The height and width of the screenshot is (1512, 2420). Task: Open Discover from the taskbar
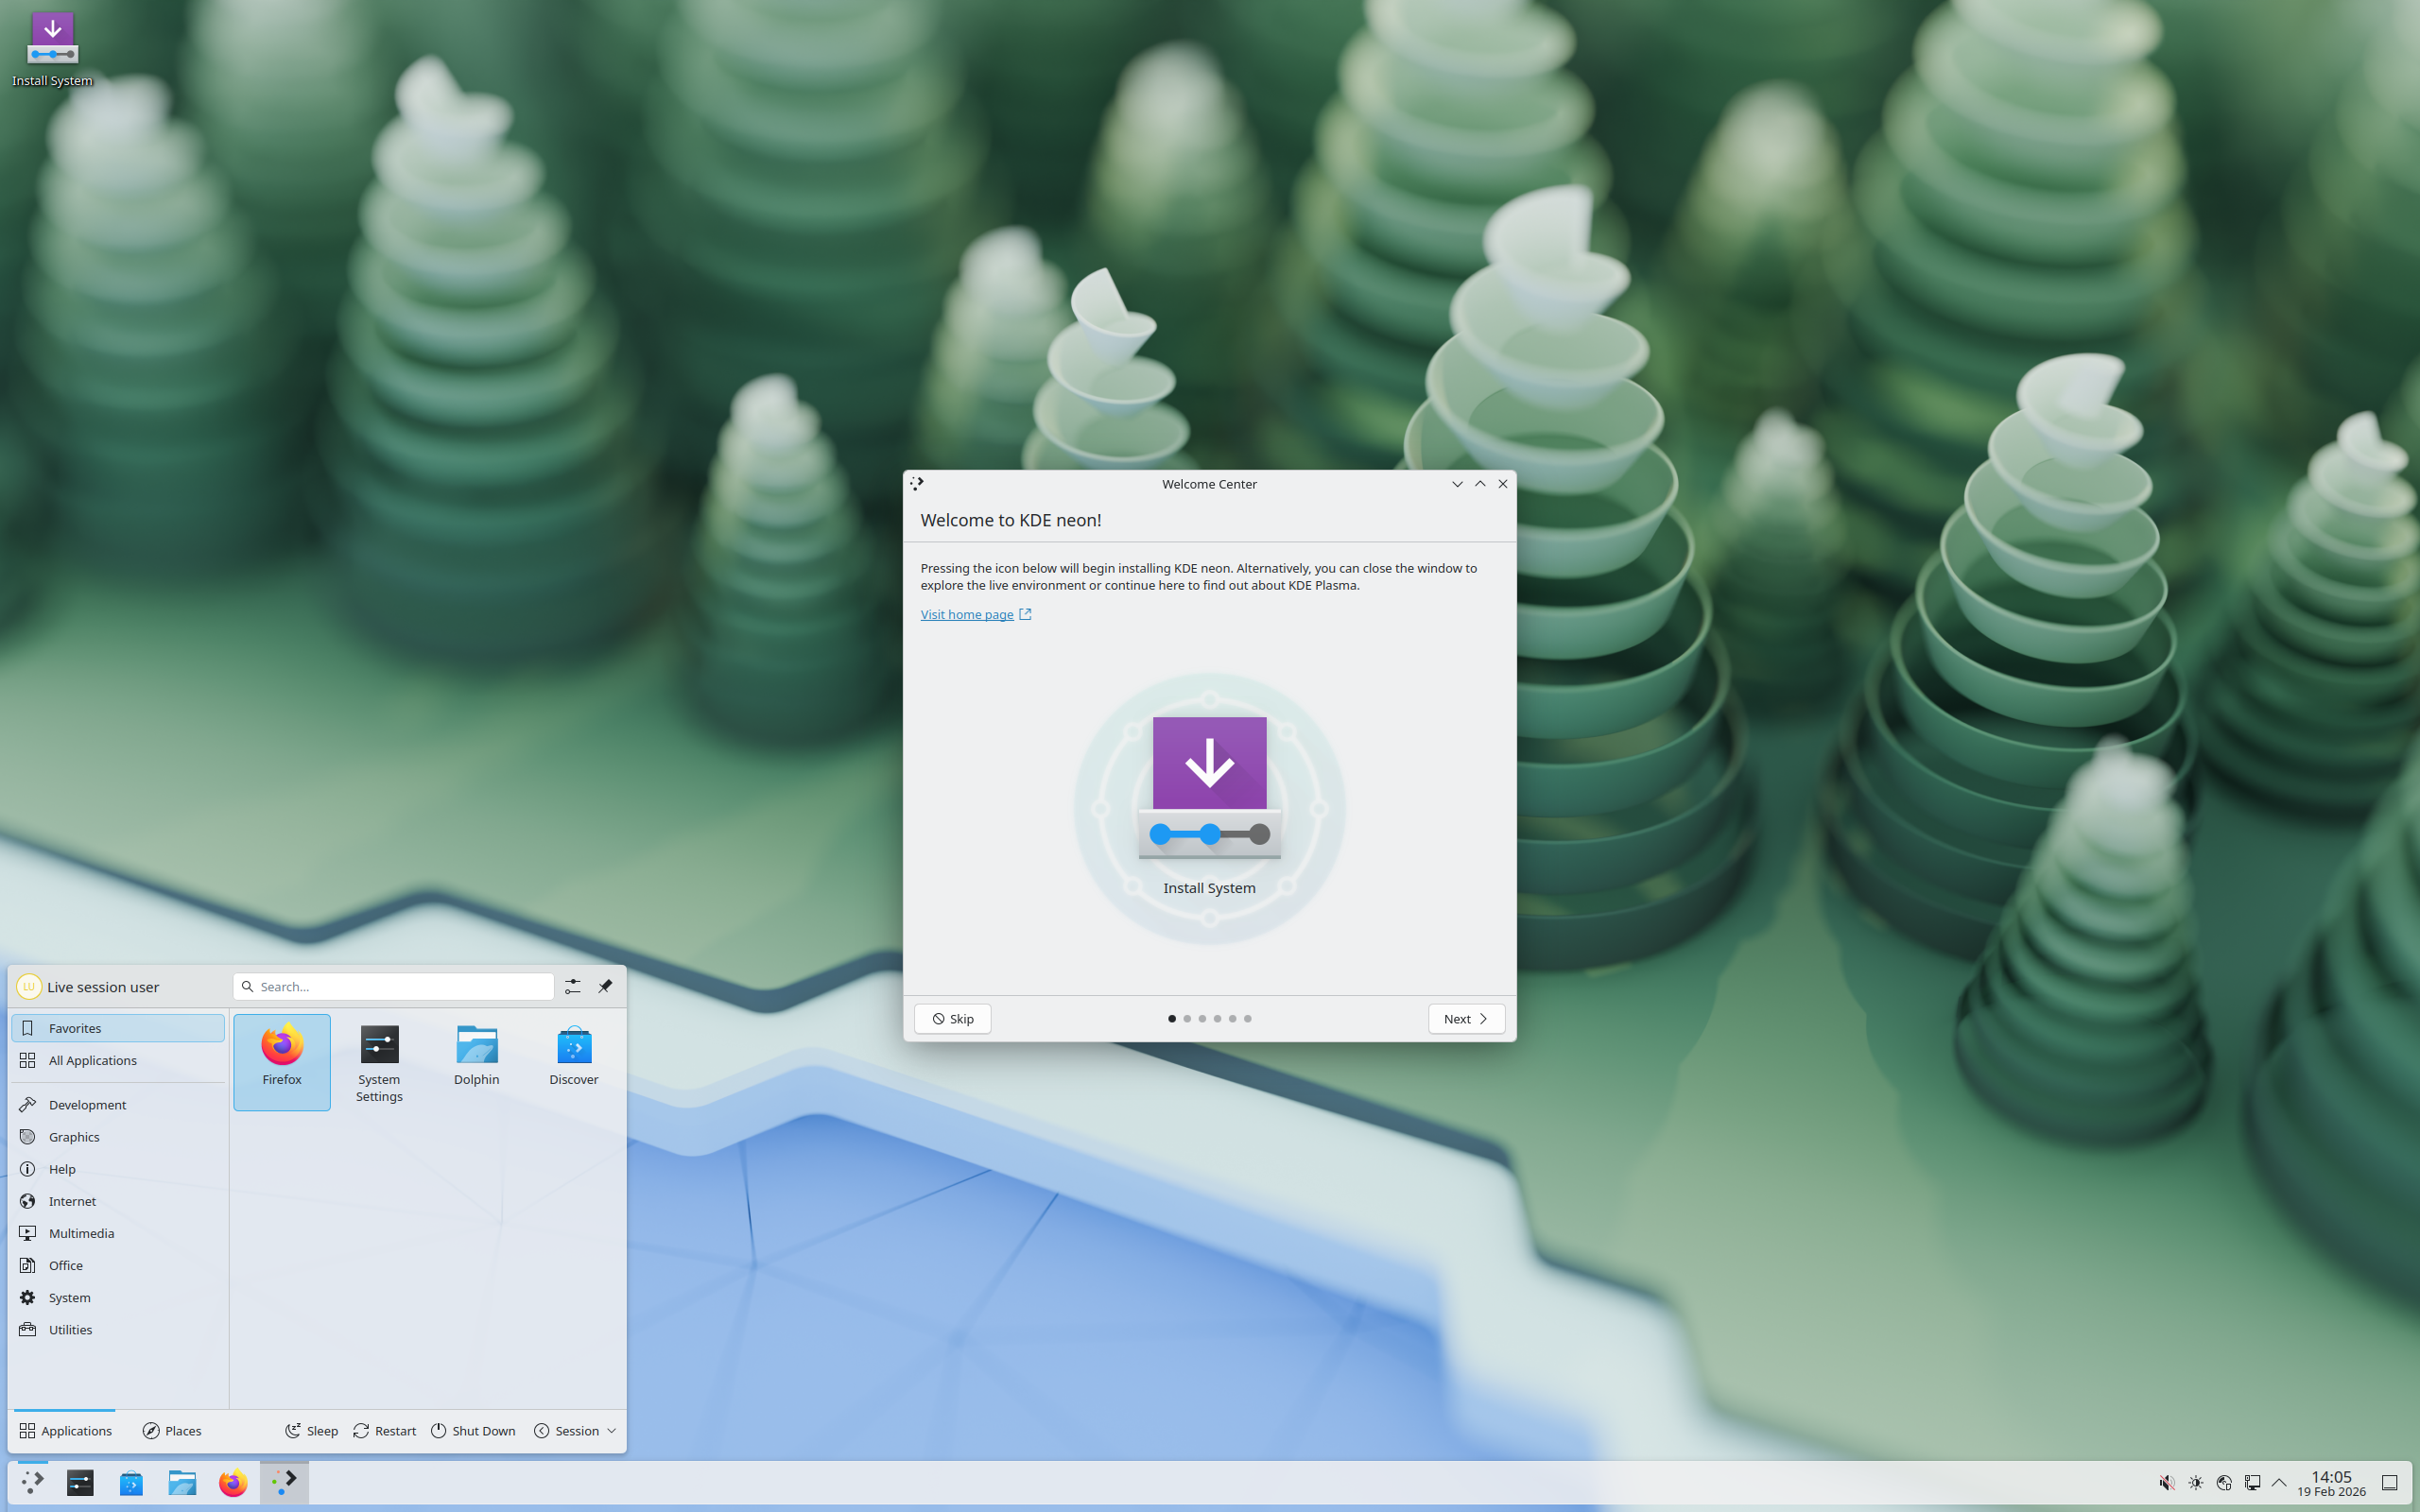131,1482
